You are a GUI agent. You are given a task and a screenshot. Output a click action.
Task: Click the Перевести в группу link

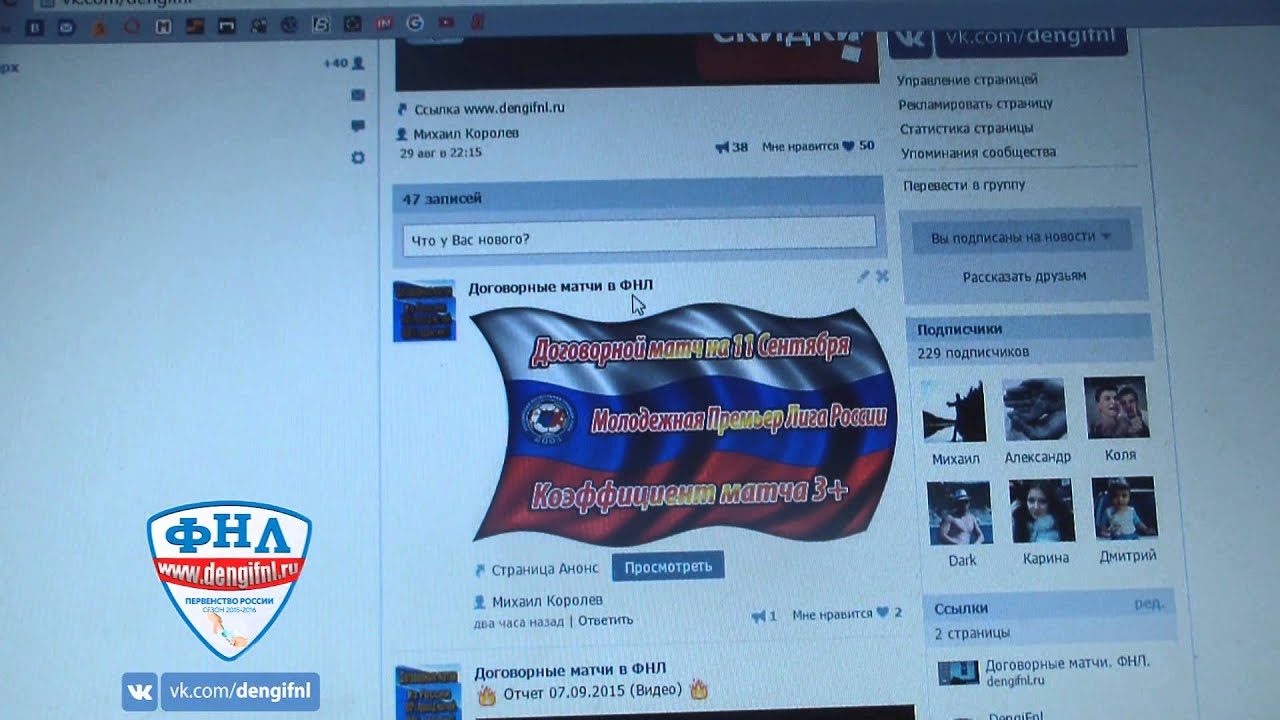coord(964,186)
